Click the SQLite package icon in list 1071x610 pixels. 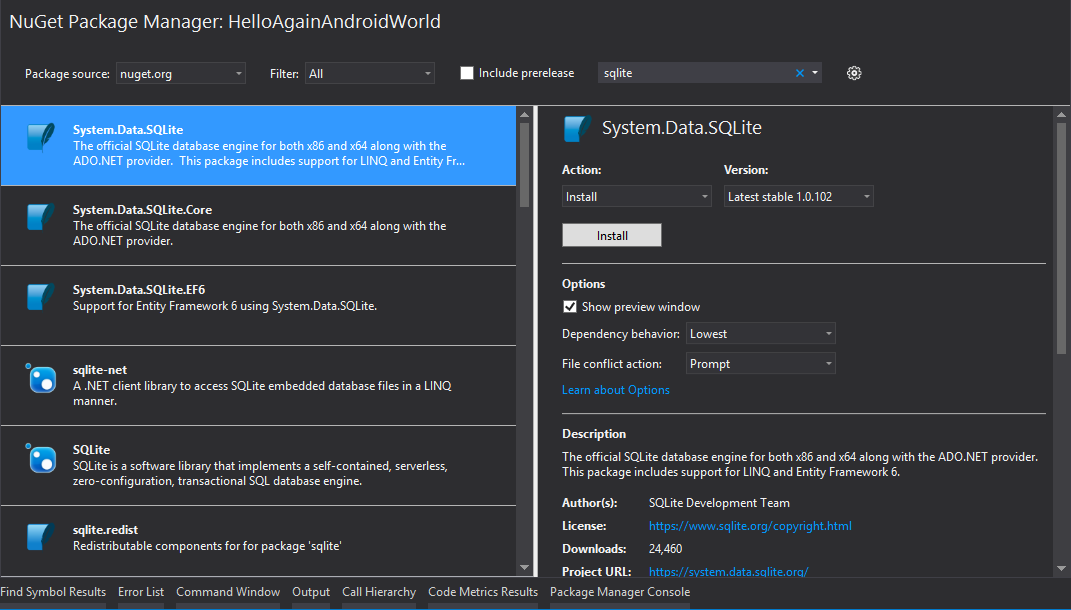41,459
